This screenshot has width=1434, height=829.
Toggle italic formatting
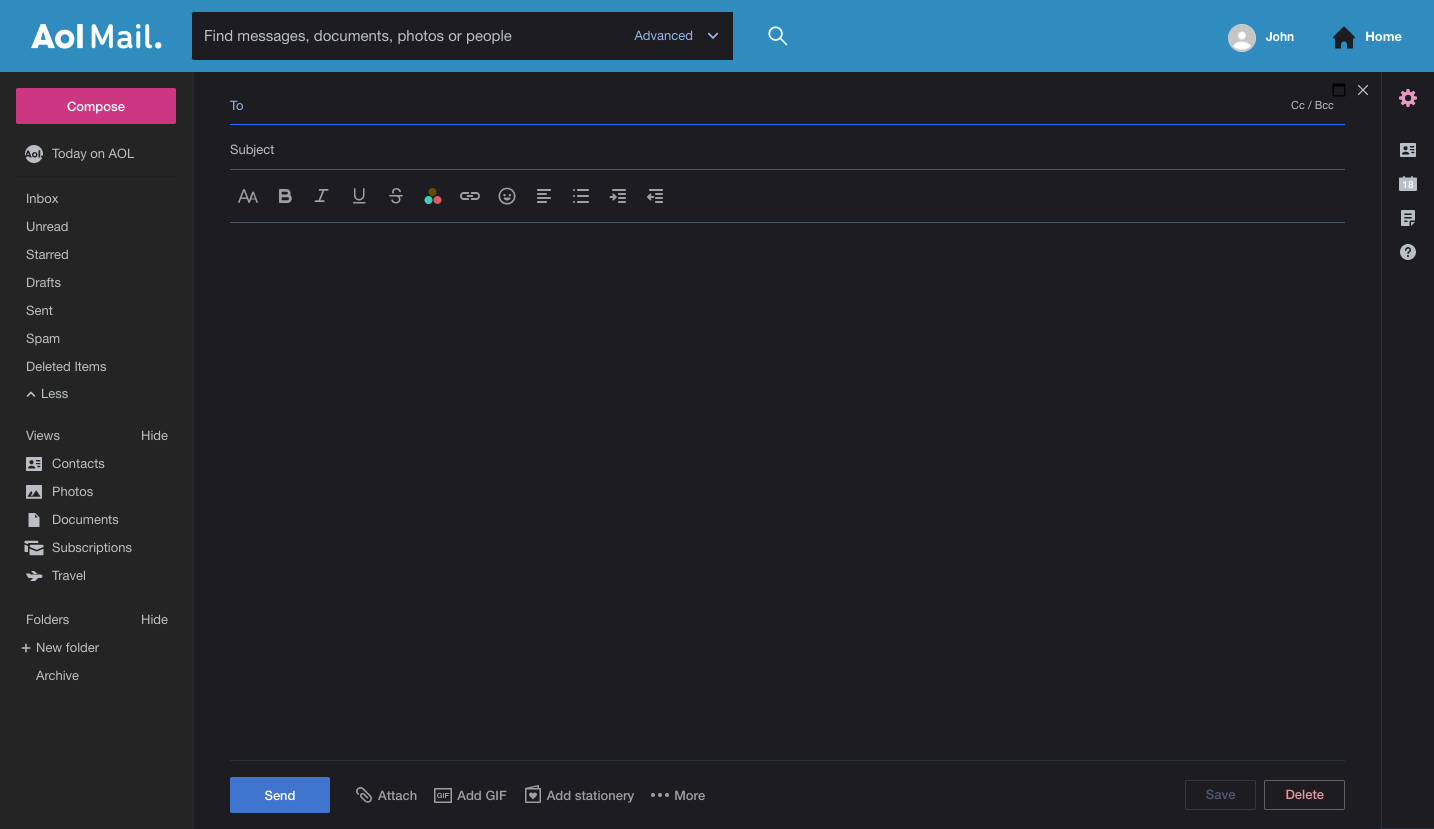pos(321,196)
